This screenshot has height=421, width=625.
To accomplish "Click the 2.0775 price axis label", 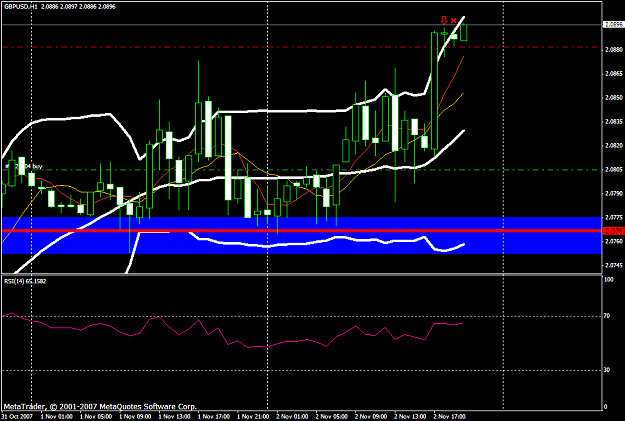I will [614, 217].
